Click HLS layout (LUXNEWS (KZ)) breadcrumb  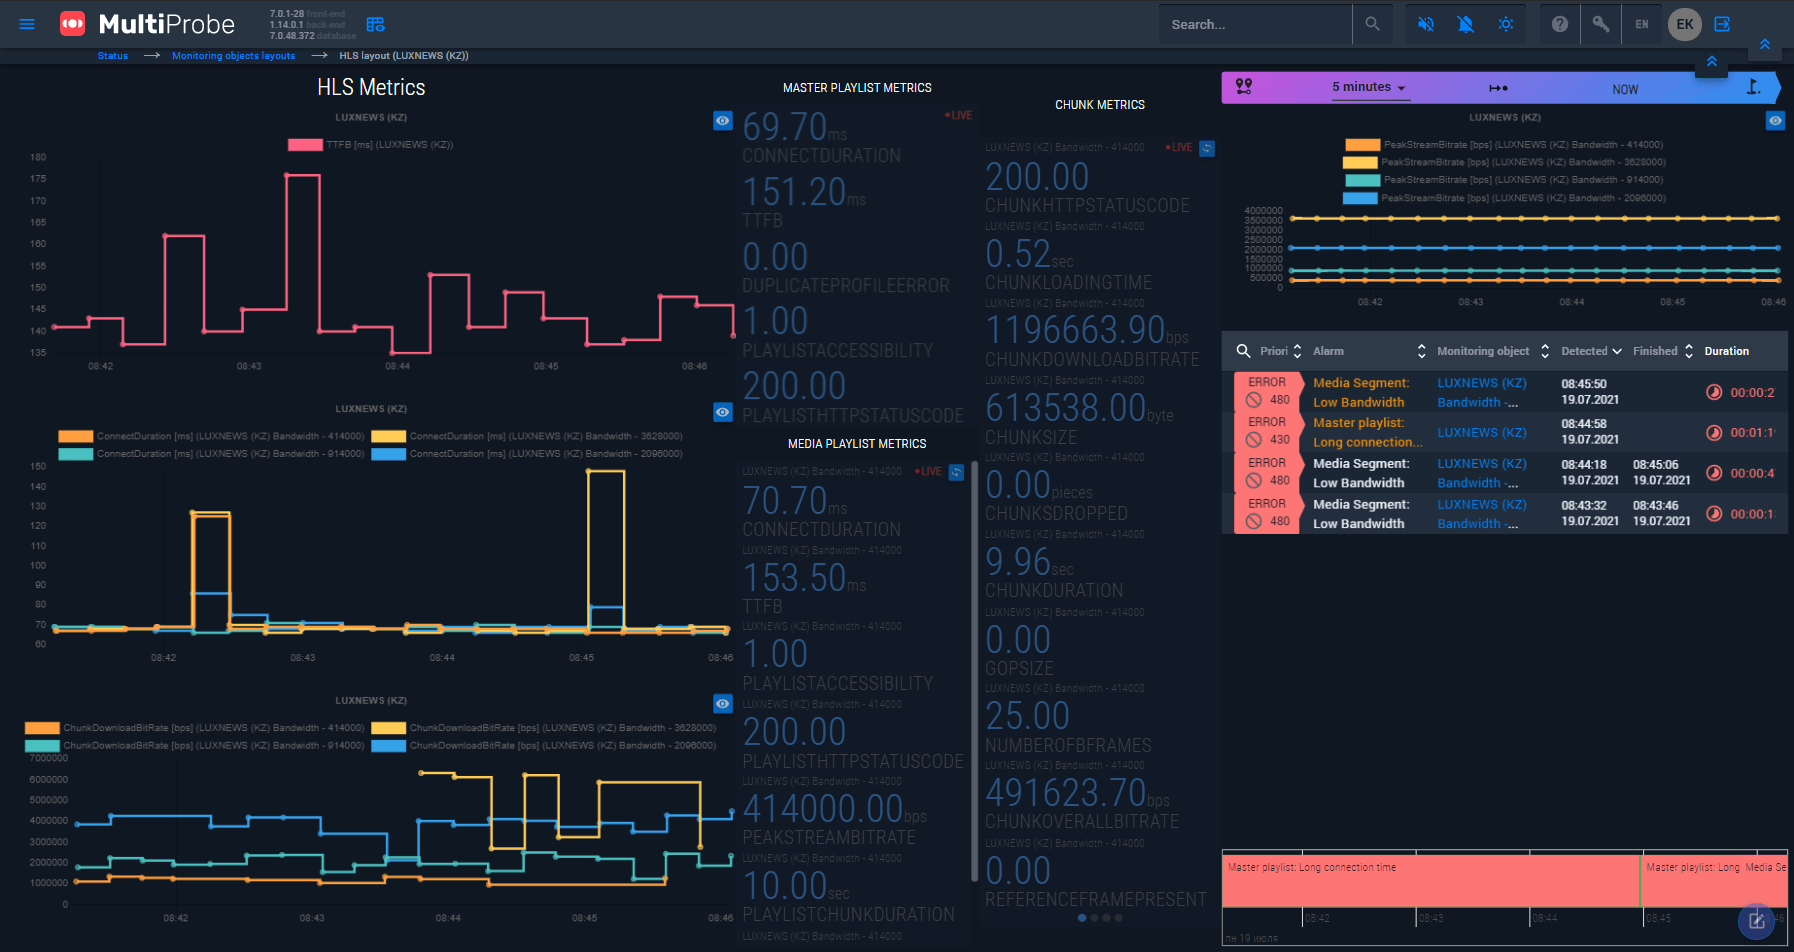[404, 56]
